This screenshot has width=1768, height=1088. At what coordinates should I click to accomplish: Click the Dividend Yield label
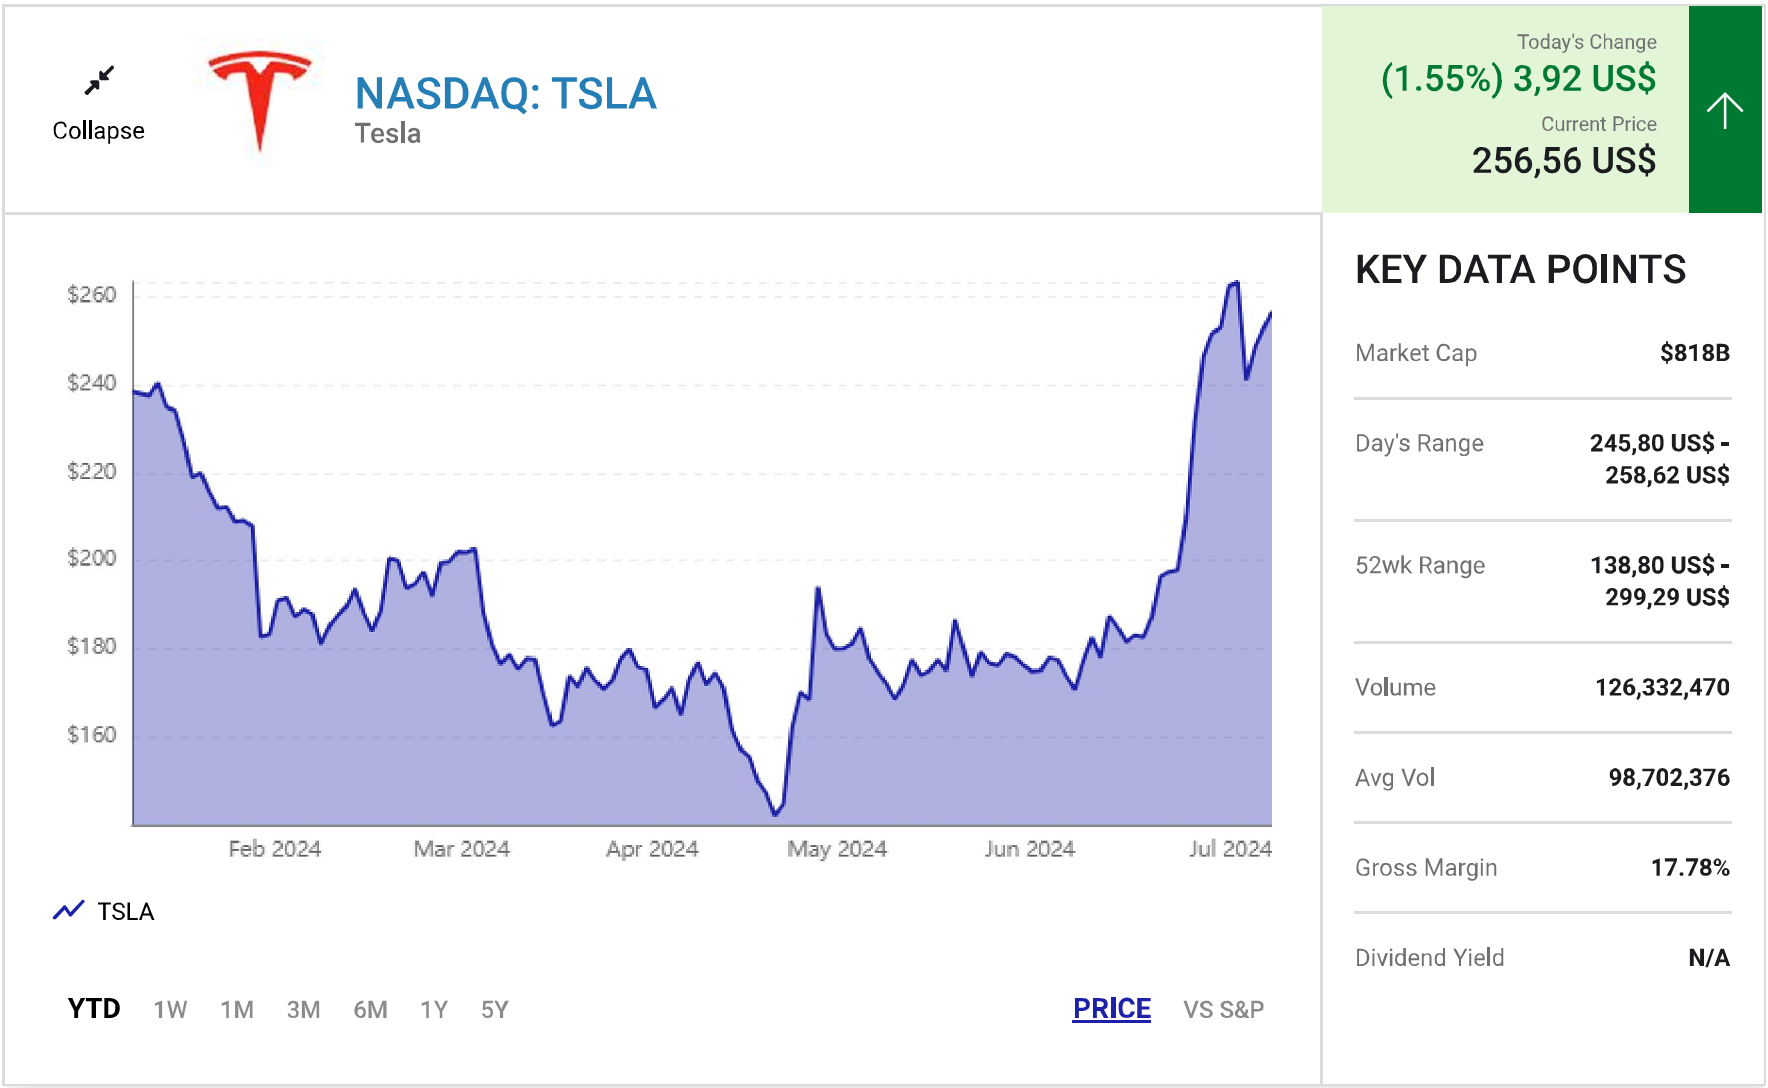tap(1429, 958)
